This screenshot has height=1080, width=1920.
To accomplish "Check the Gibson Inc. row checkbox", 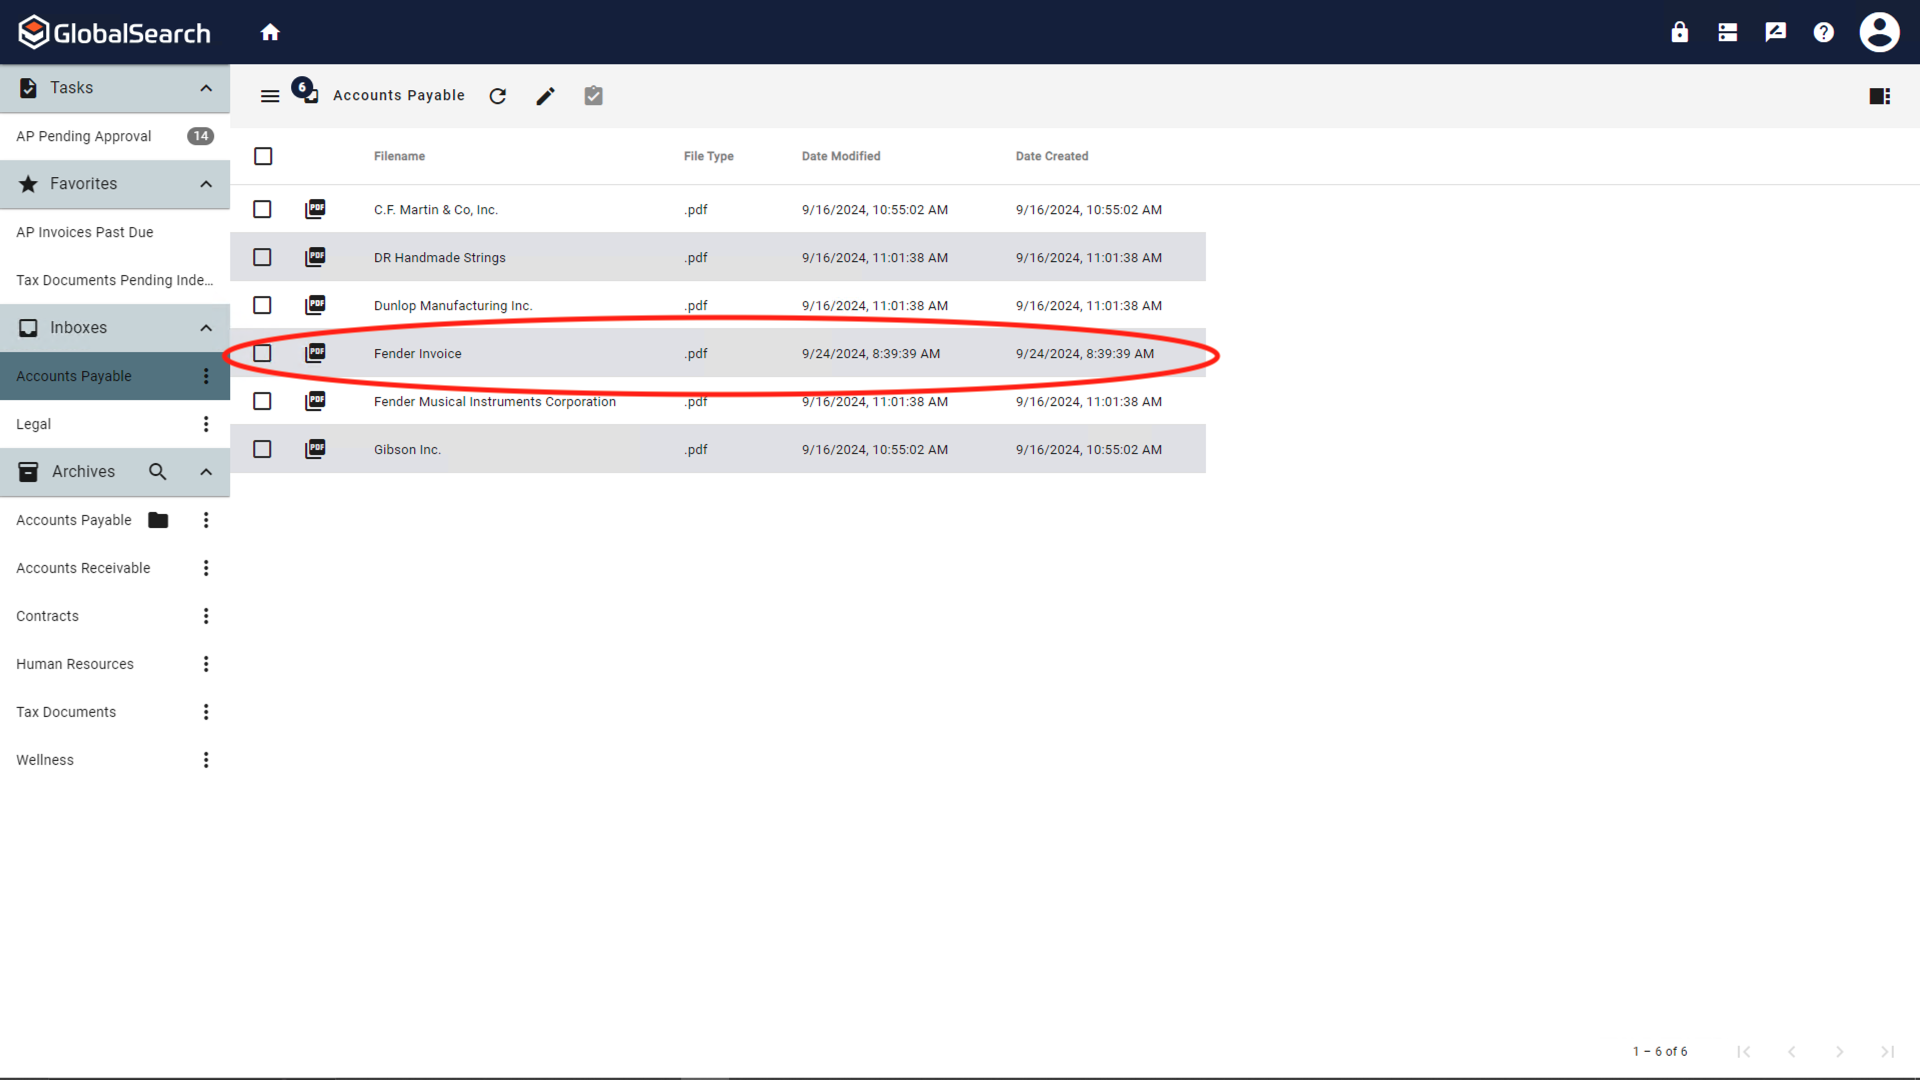I will [262, 449].
